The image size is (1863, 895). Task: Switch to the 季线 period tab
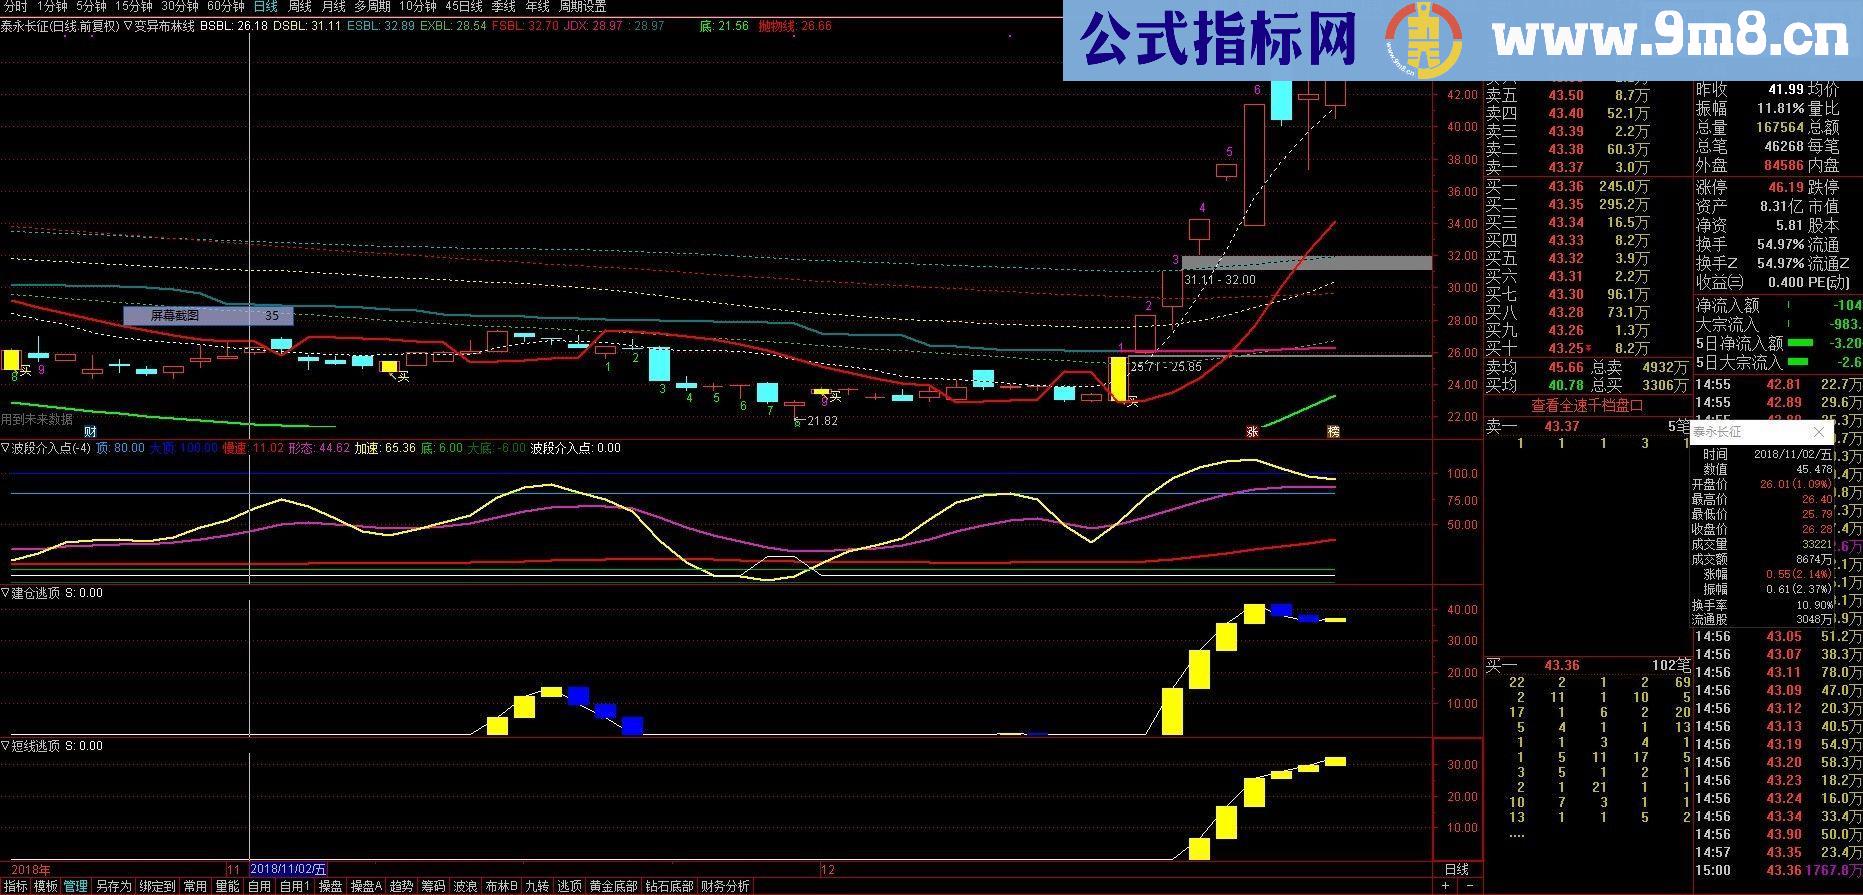click(503, 7)
